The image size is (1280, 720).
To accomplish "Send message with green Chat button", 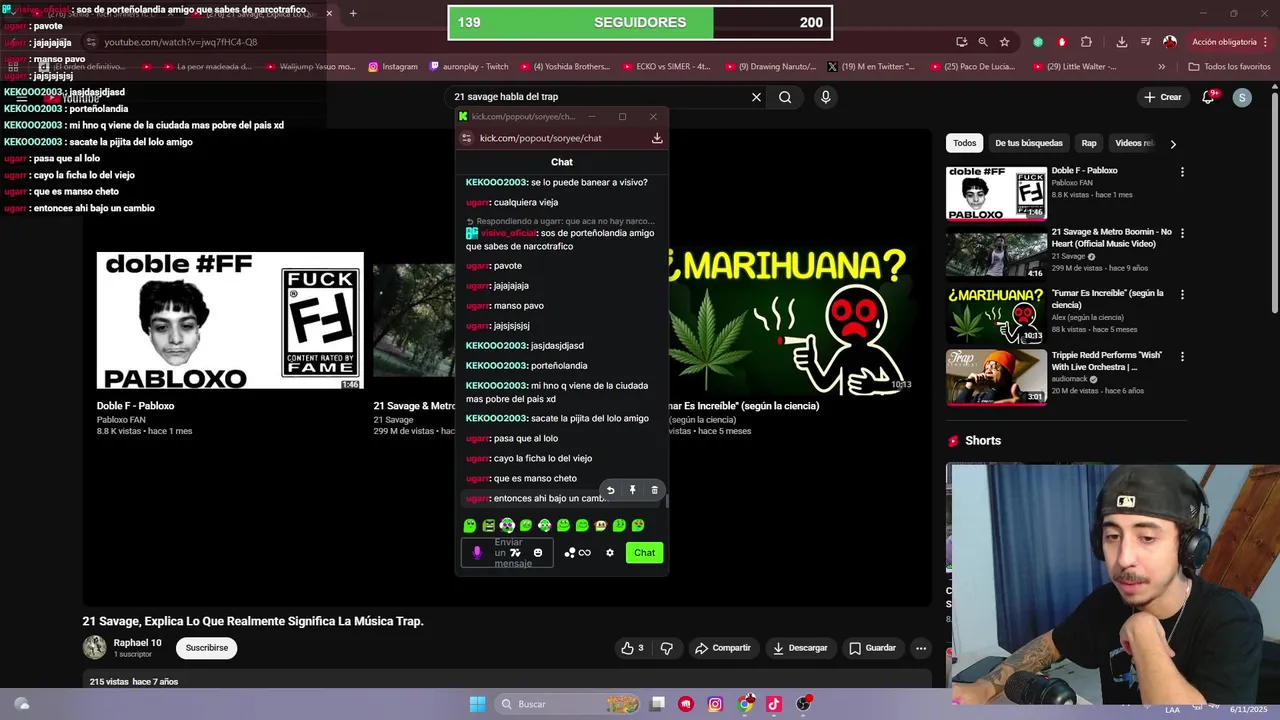I will [x=644, y=552].
